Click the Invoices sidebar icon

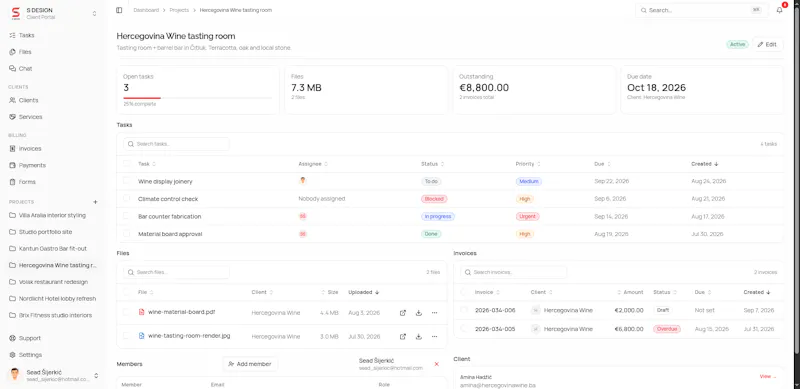coord(12,149)
